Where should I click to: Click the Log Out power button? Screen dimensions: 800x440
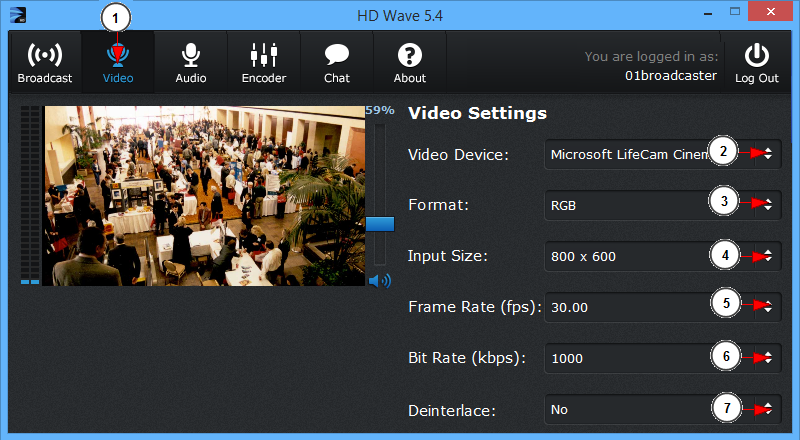pos(757,62)
